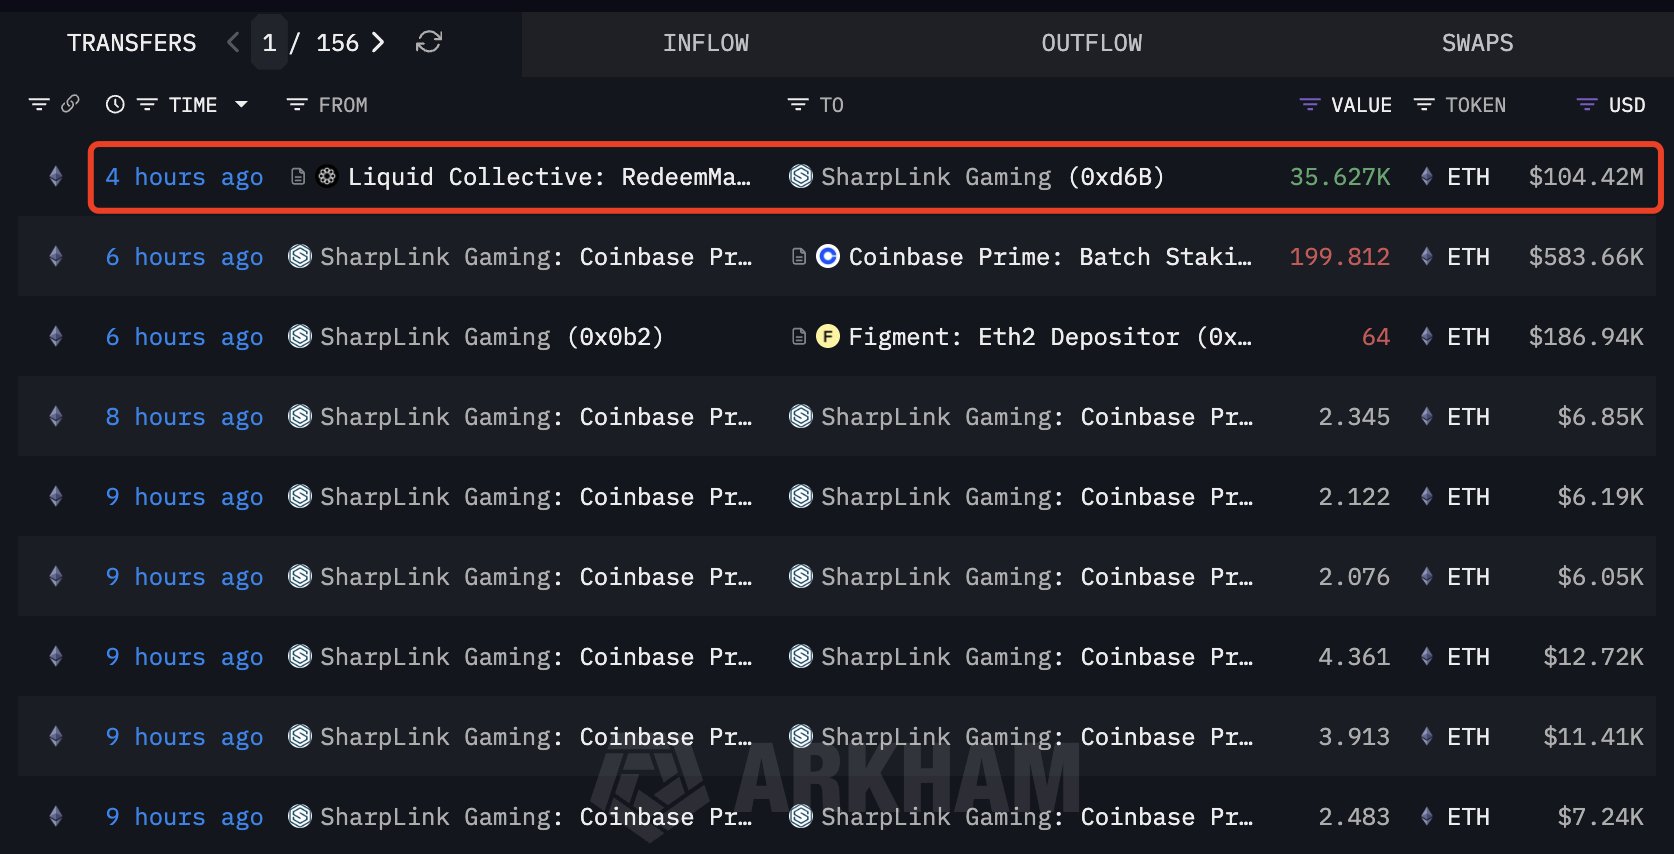Go to previous transfers page
This screenshot has height=854, width=1674.
click(233, 42)
